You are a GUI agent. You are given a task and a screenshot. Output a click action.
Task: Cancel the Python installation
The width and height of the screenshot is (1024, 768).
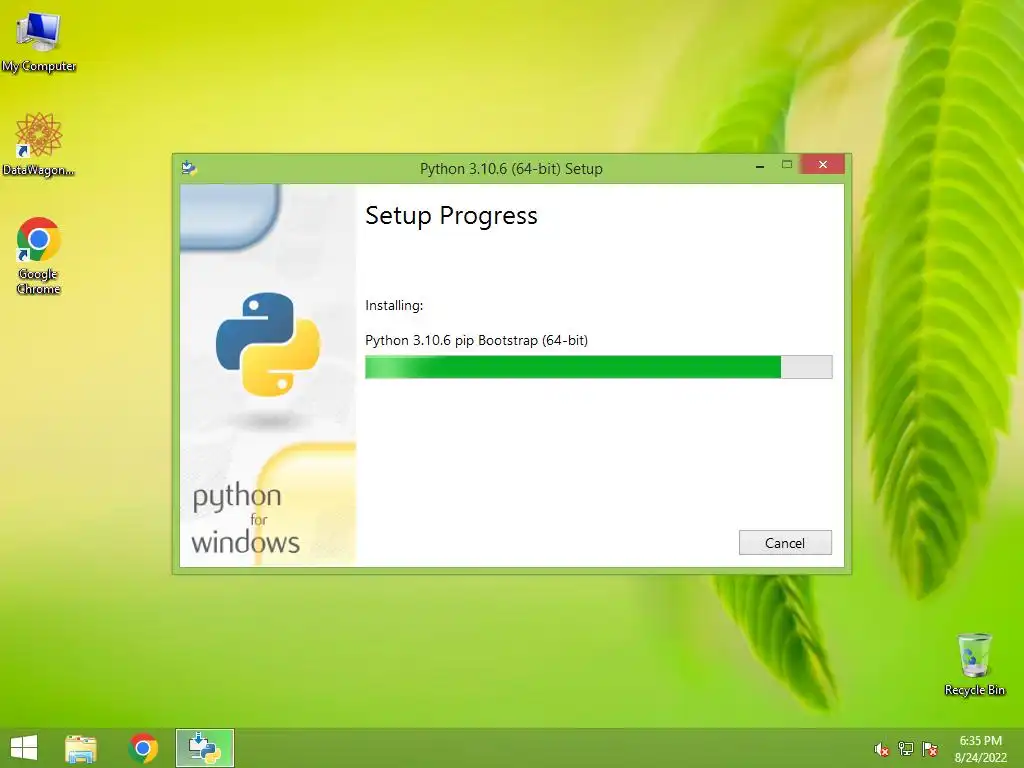pos(785,543)
